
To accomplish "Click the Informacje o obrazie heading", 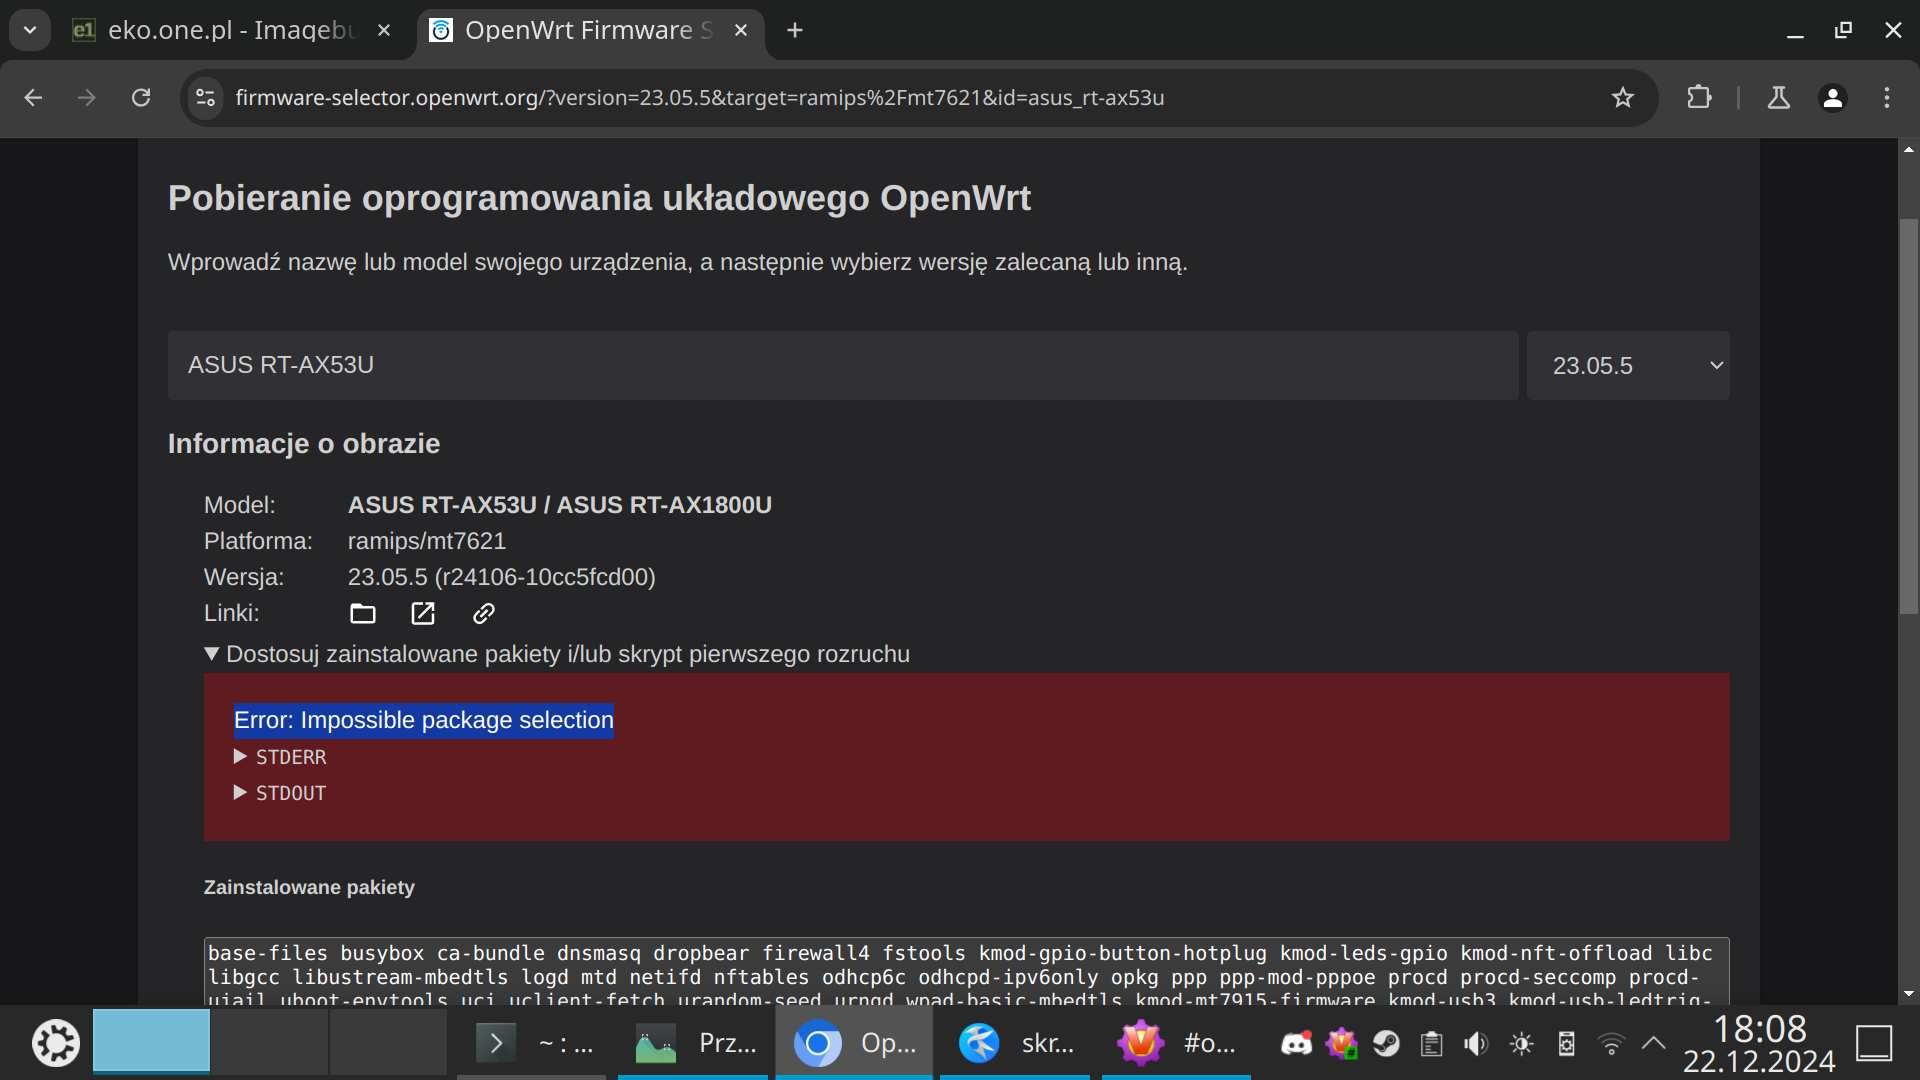I will (304, 444).
